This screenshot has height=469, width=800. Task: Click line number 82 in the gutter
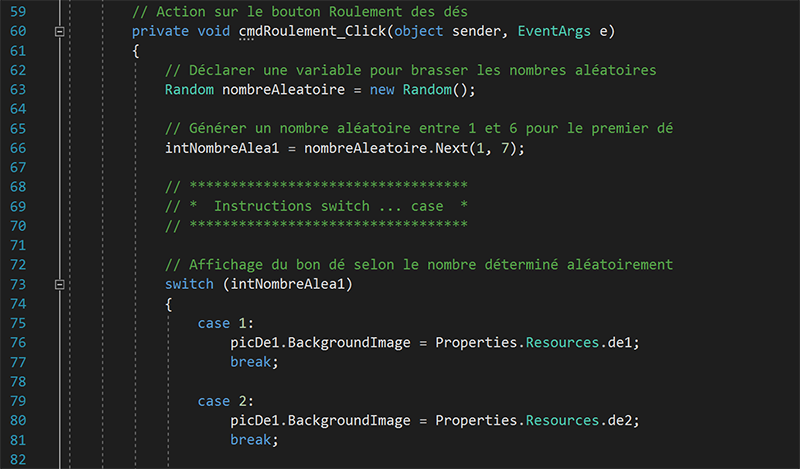pyautogui.click(x=18, y=459)
